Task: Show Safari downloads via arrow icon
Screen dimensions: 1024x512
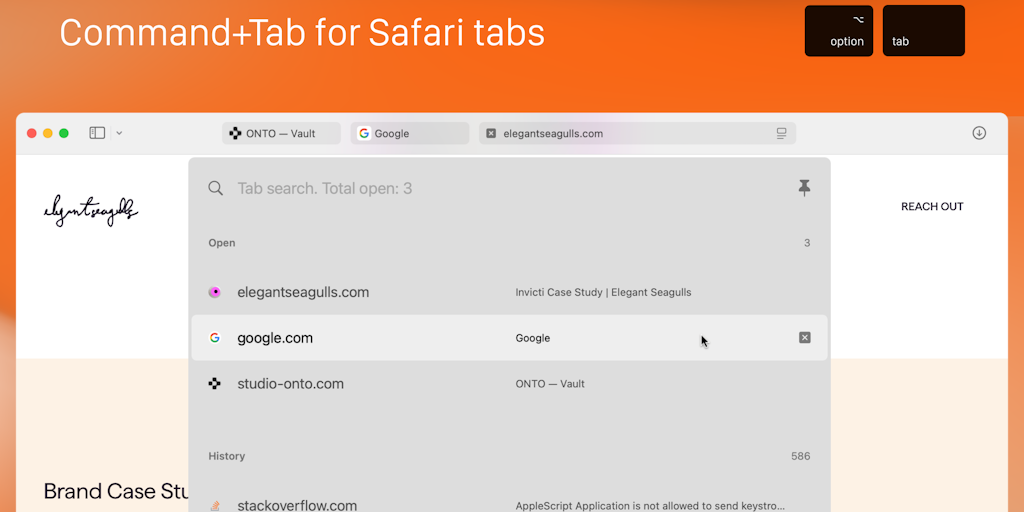Action: 979,133
